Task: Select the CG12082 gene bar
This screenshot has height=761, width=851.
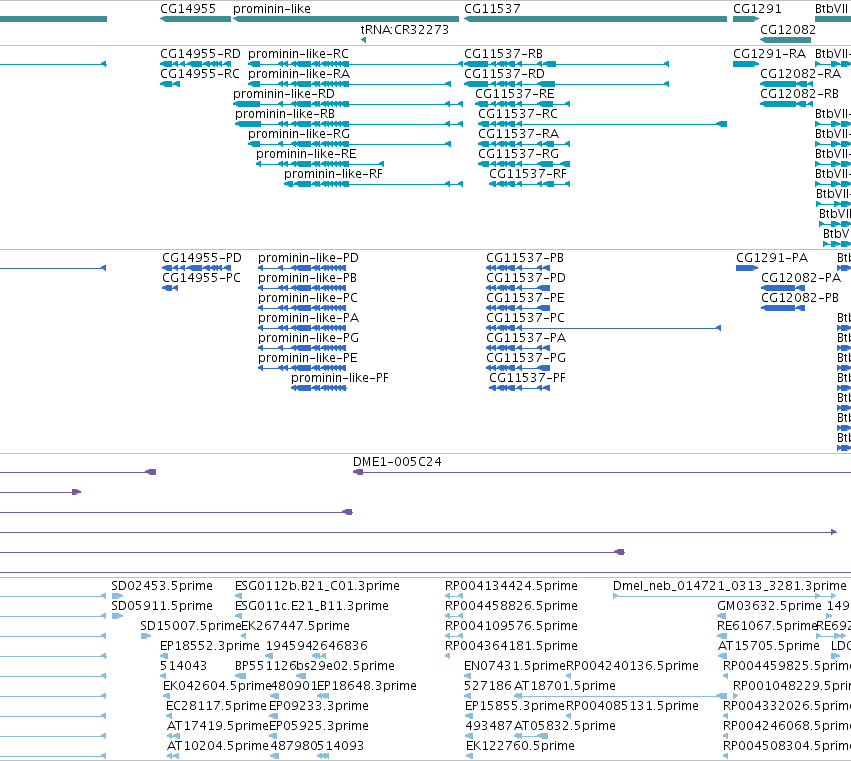Action: point(785,40)
